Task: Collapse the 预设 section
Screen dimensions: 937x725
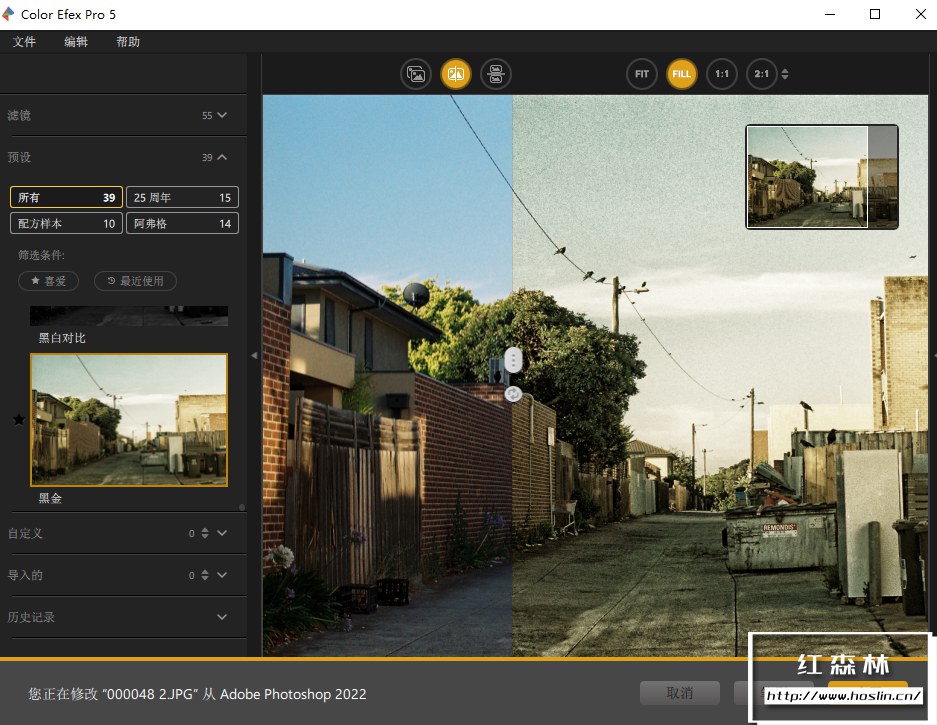Action: click(222, 157)
